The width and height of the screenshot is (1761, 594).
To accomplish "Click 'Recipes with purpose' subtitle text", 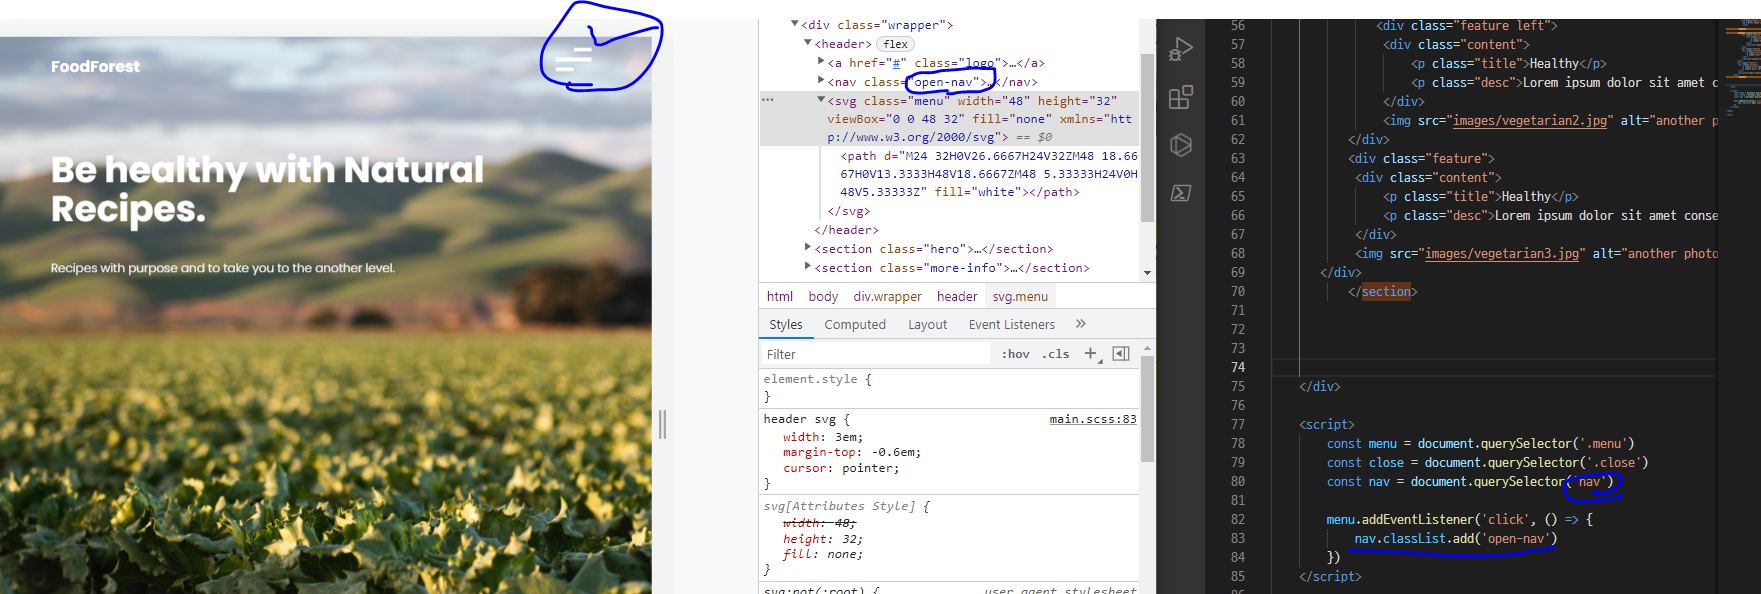I will point(223,268).
